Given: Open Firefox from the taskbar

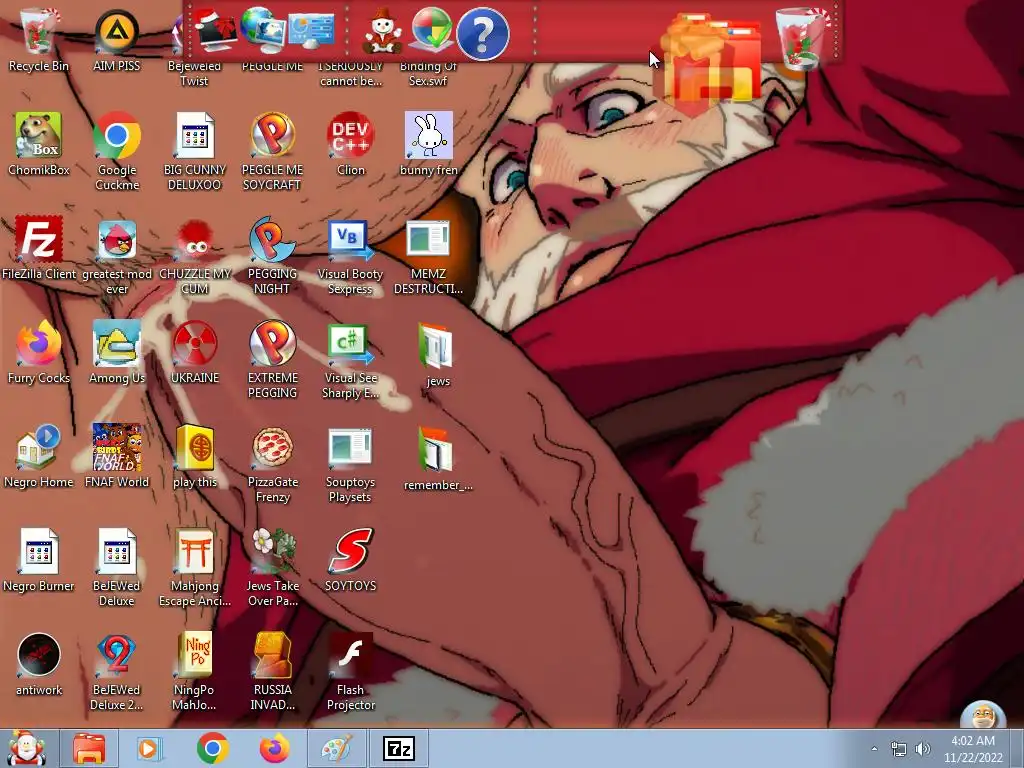Looking at the screenshot, I should (x=274, y=748).
